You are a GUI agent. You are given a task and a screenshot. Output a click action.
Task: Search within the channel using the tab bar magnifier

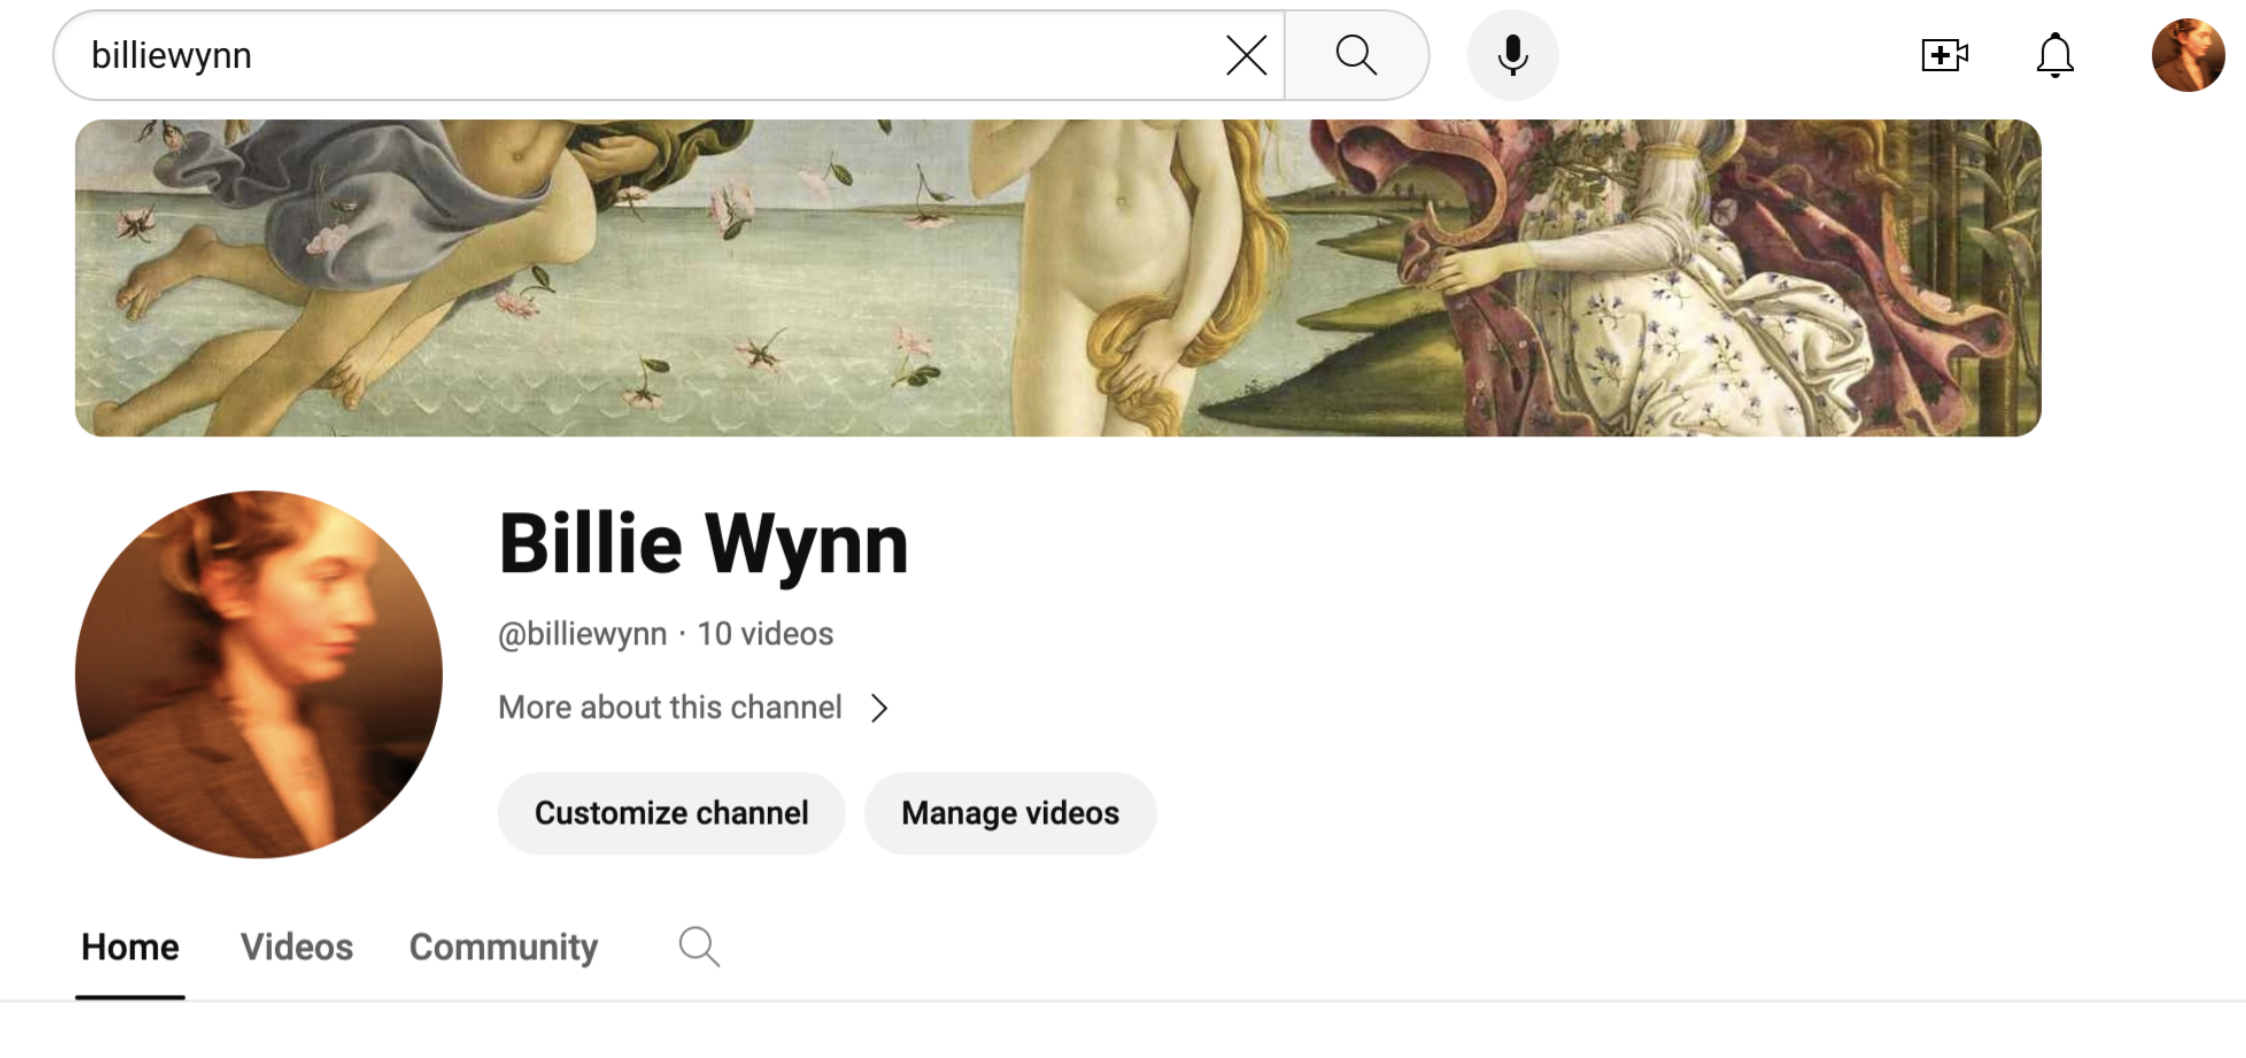(699, 946)
